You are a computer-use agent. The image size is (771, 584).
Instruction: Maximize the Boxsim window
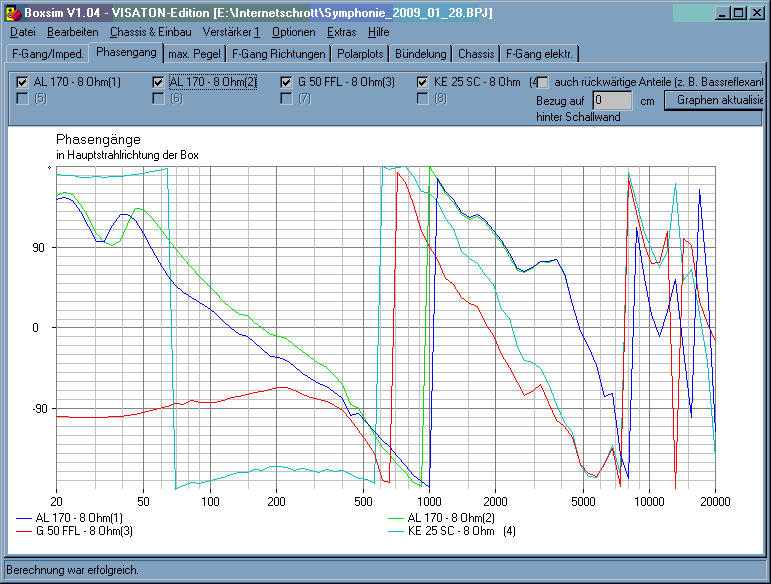[x=739, y=13]
